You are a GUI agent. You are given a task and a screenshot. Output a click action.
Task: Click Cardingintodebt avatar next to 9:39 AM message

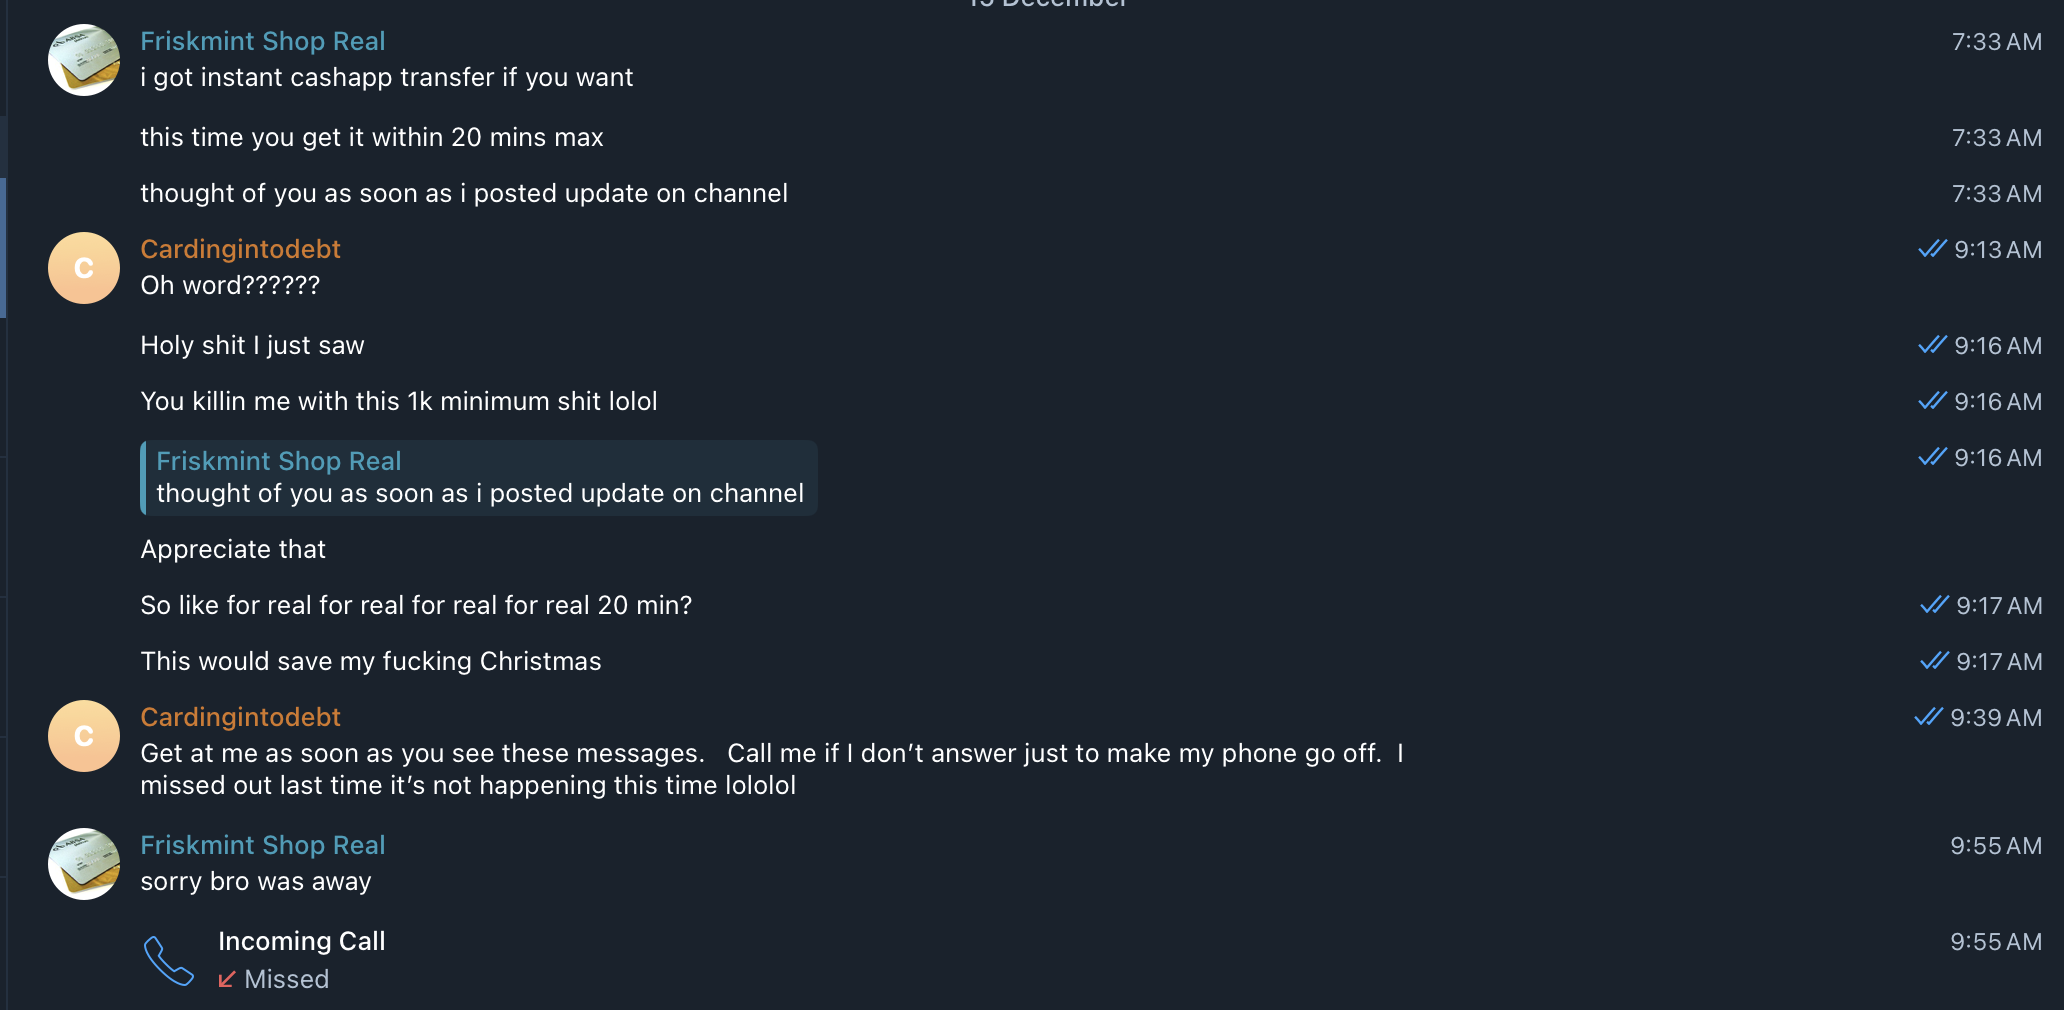(x=84, y=736)
